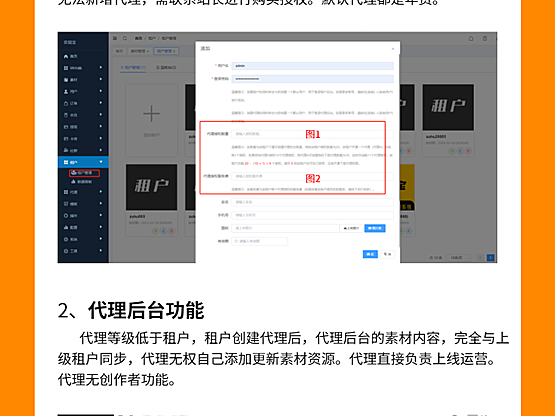The height and width of the screenshot is (416, 555).
Task: Click the shopping bag icon beside 订单
Action: pyautogui.click(x=66, y=103)
